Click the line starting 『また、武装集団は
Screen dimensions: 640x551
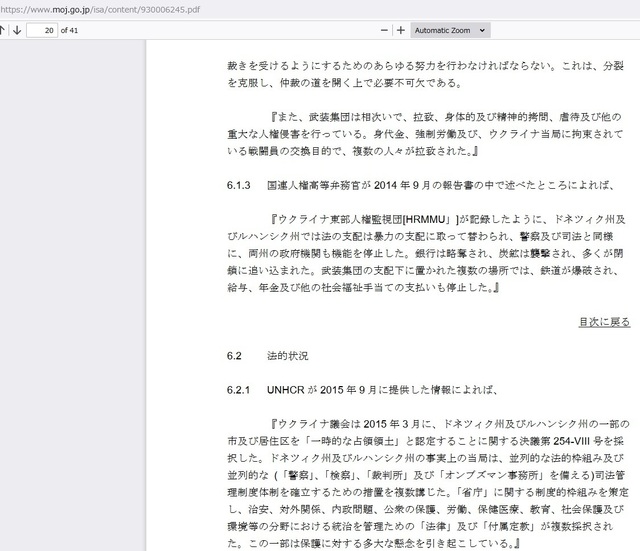[x=446, y=117]
